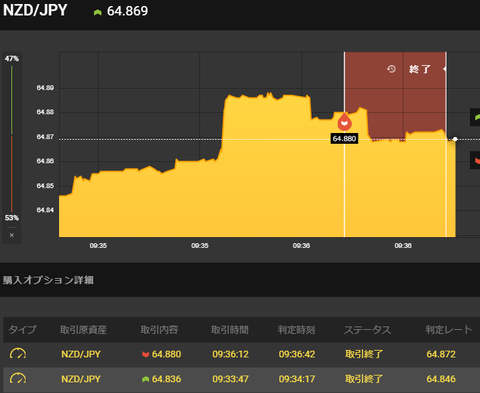Click the 64.89 y-axis label

coord(45,88)
